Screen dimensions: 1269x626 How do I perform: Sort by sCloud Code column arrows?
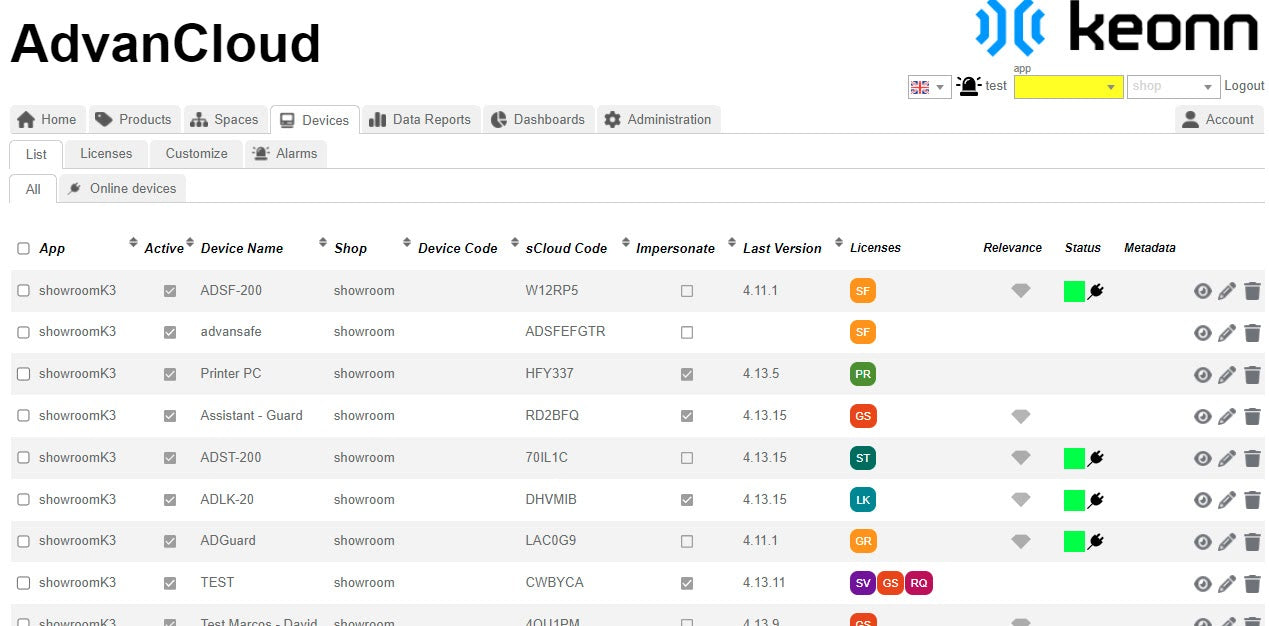click(626, 243)
